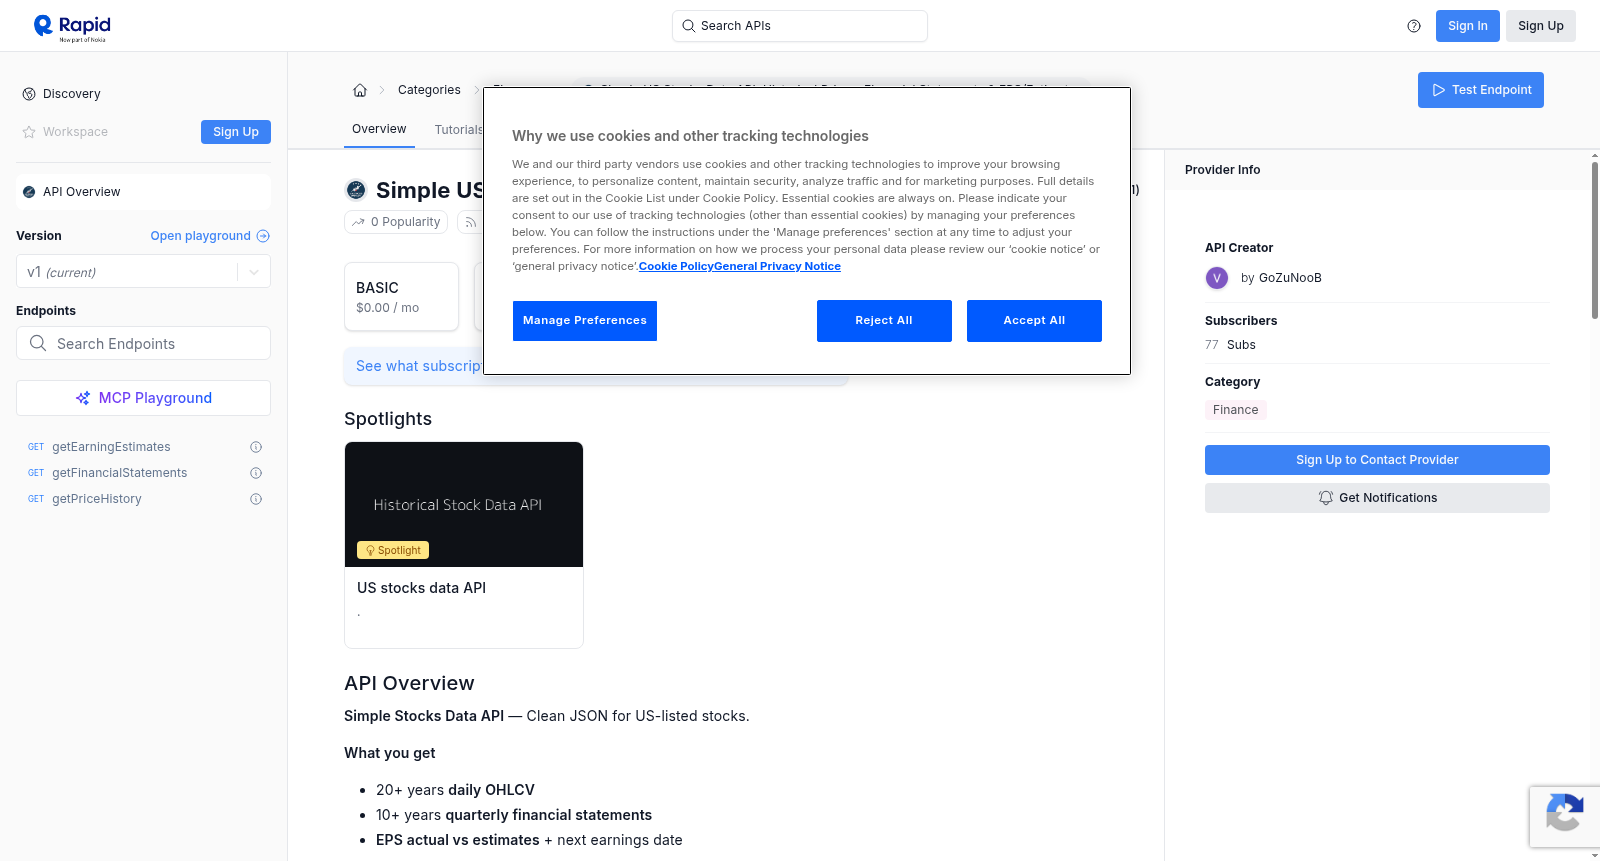
Task: Open the MCP Playground button
Action: (143, 398)
